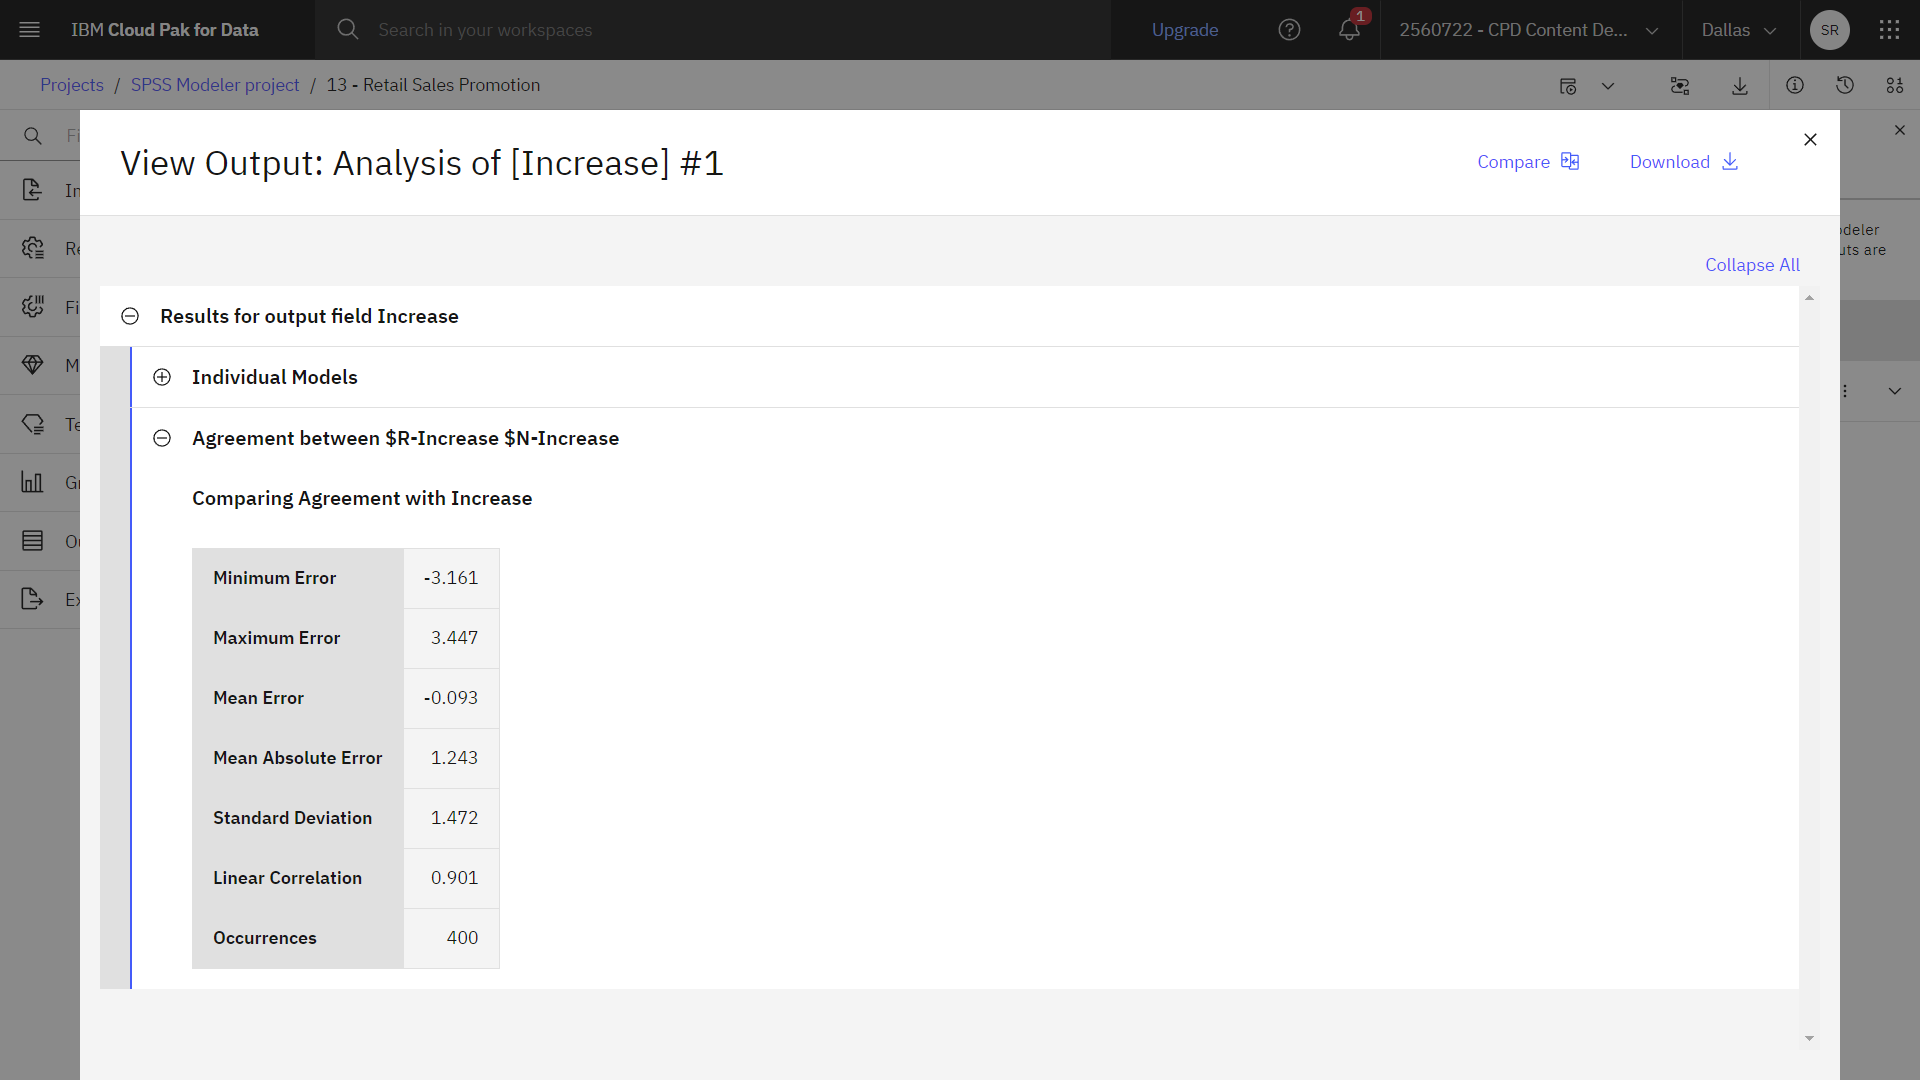This screenshot has height=1080, width=1920.
Task: Click the Compare outputs icon
Action: pos(1569,161)
